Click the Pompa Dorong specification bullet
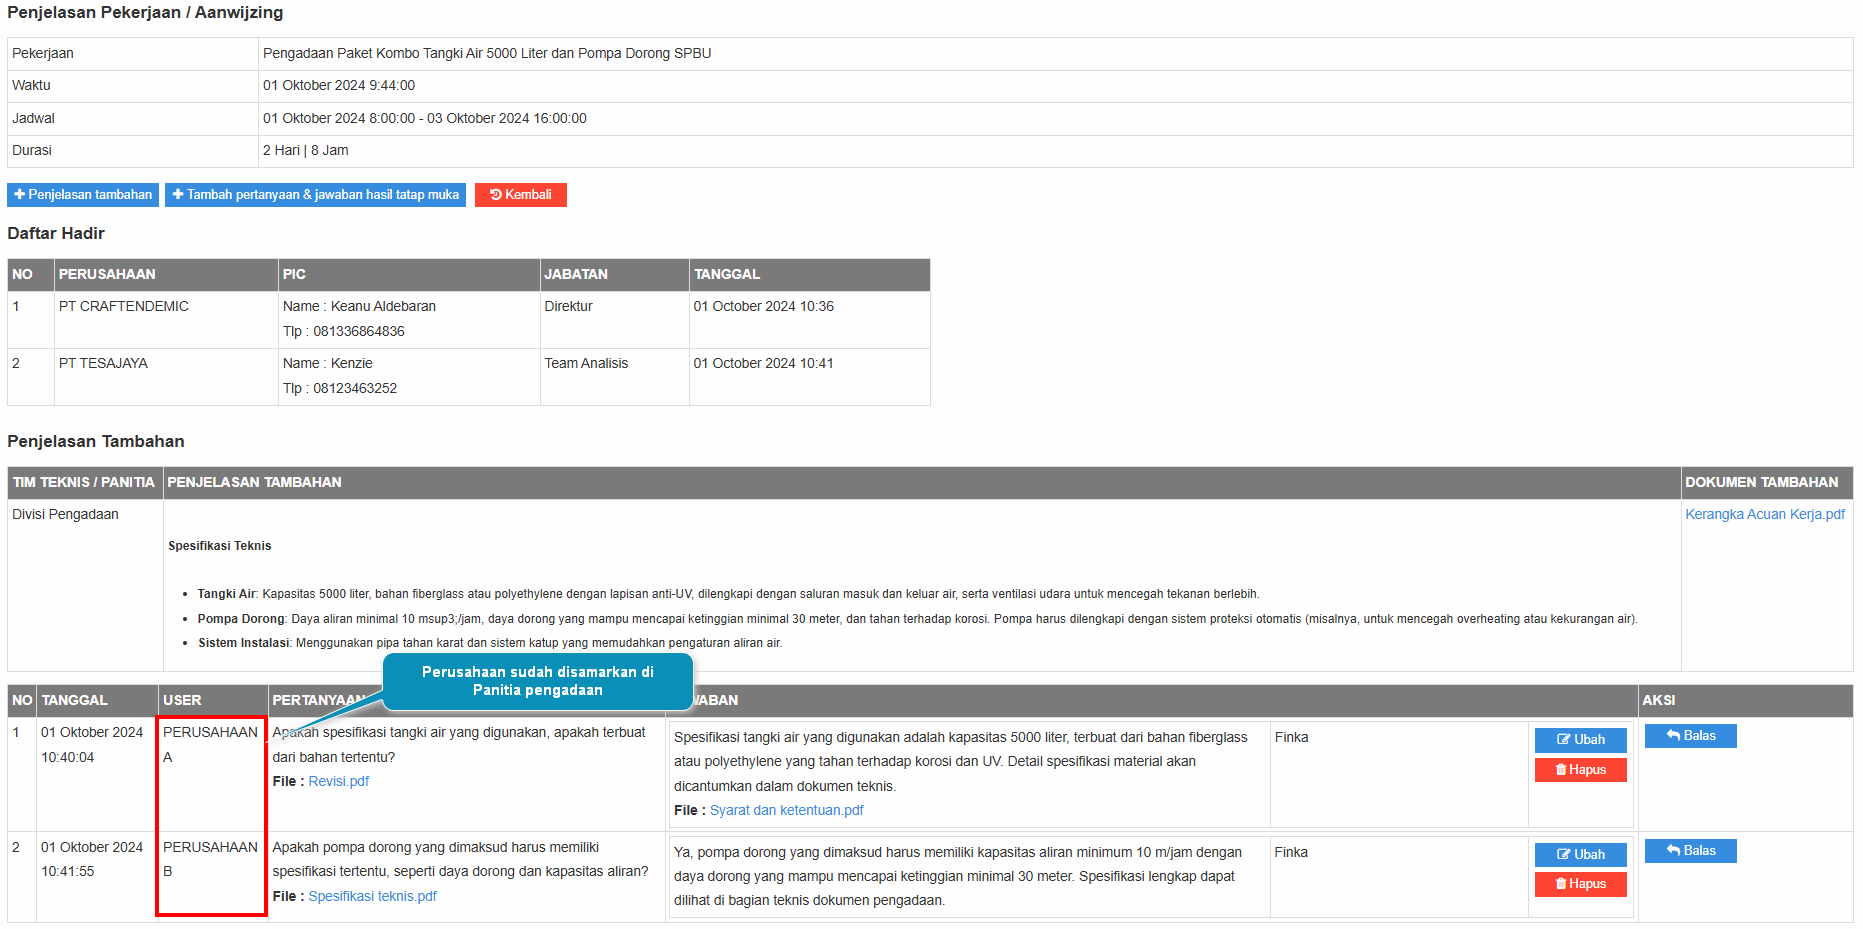Screen dimensions: 1863x929 coord(917,619)
